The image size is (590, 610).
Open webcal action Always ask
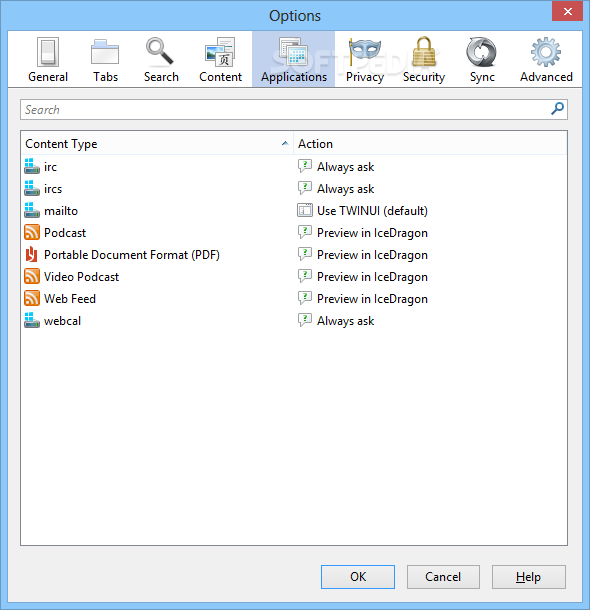(x=345, y=321)
